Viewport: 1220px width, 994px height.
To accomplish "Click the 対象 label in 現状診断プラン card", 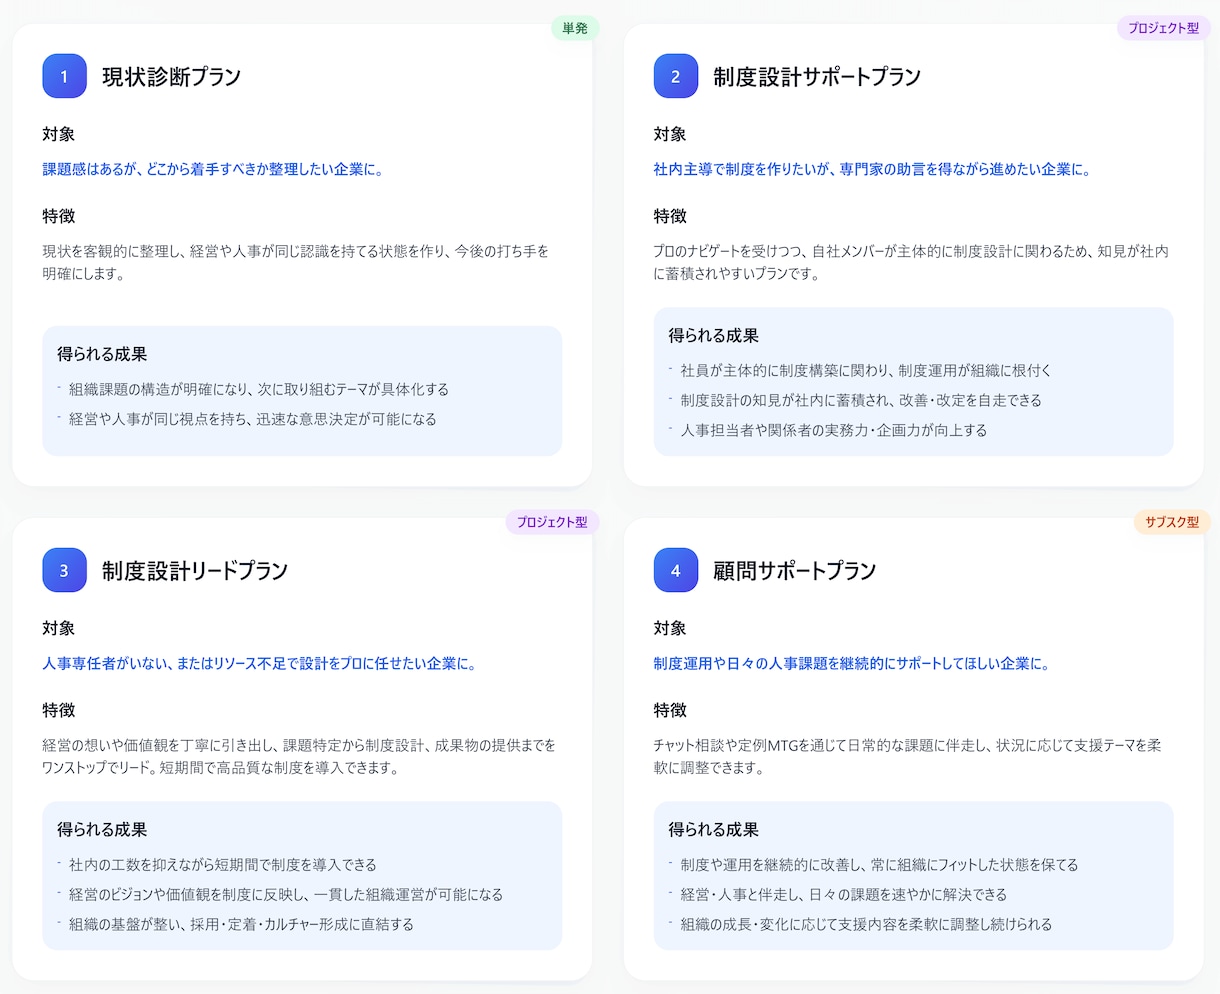I will [58, 134].
